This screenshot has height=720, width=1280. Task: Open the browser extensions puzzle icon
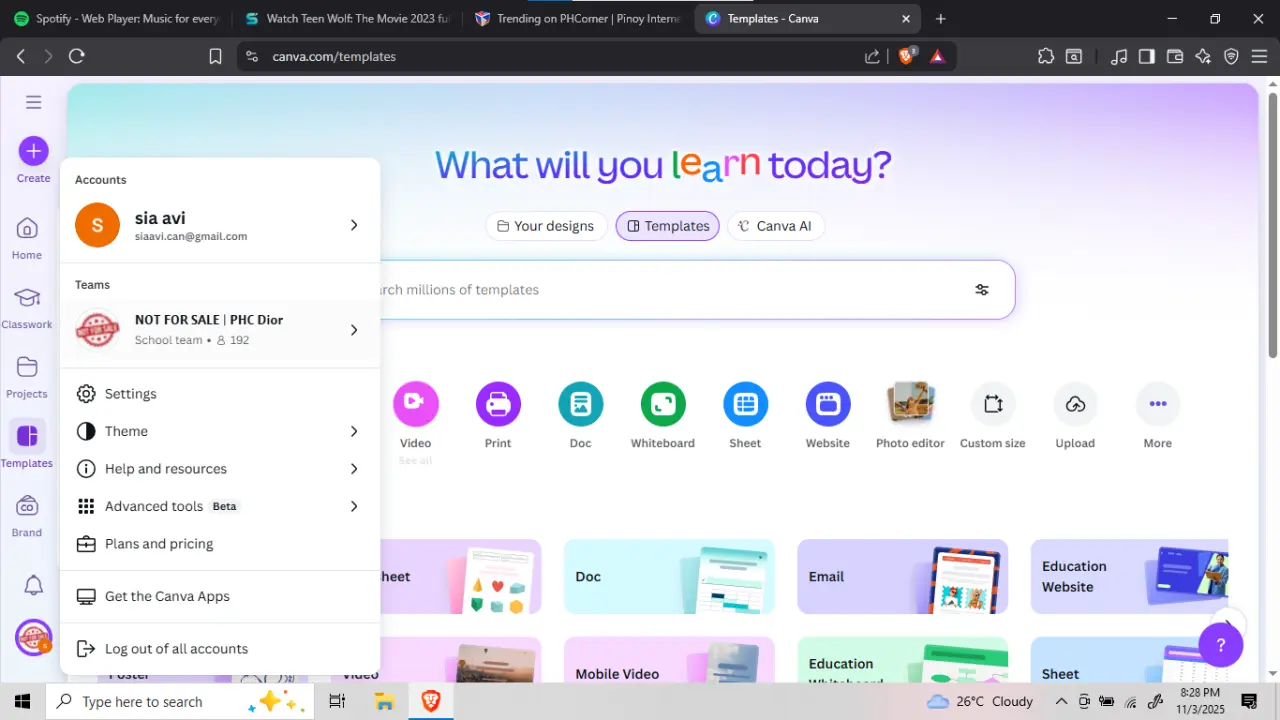coord(1046,57)
